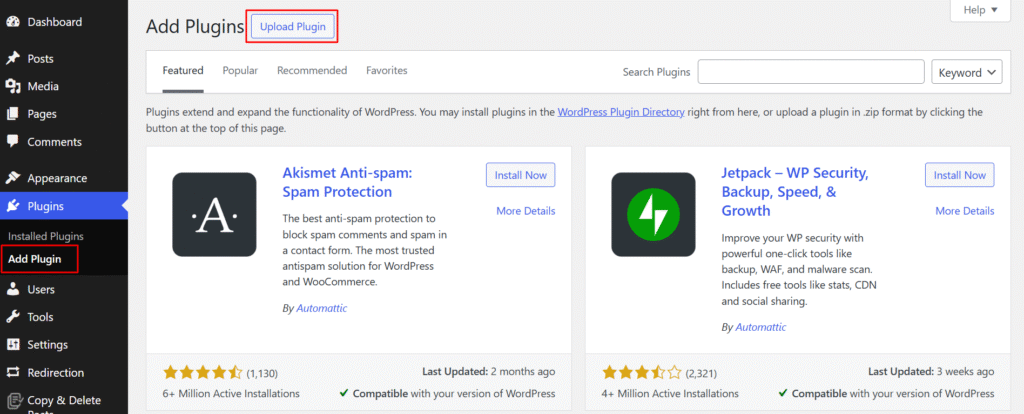Install Jetpack with Install Now button
This screenshot has height=414, width=1024.
click(x=960, y=175)
